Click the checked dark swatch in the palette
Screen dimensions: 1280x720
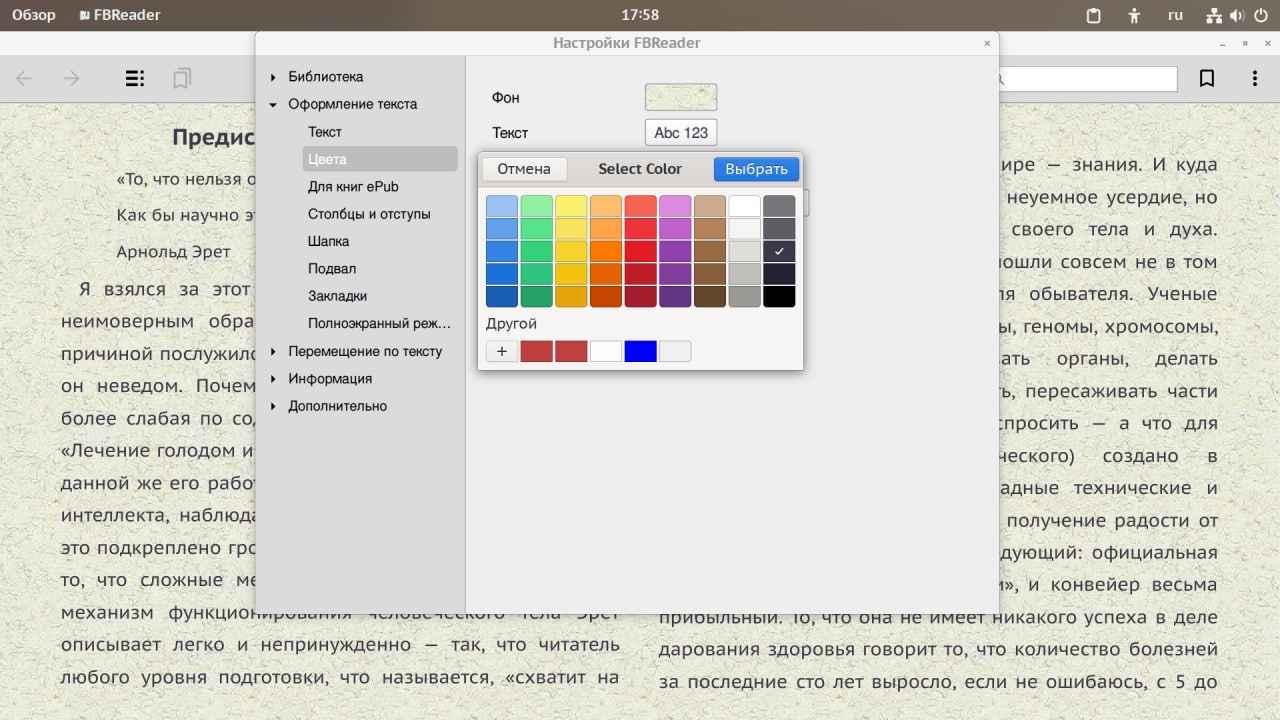pos(779,251)
